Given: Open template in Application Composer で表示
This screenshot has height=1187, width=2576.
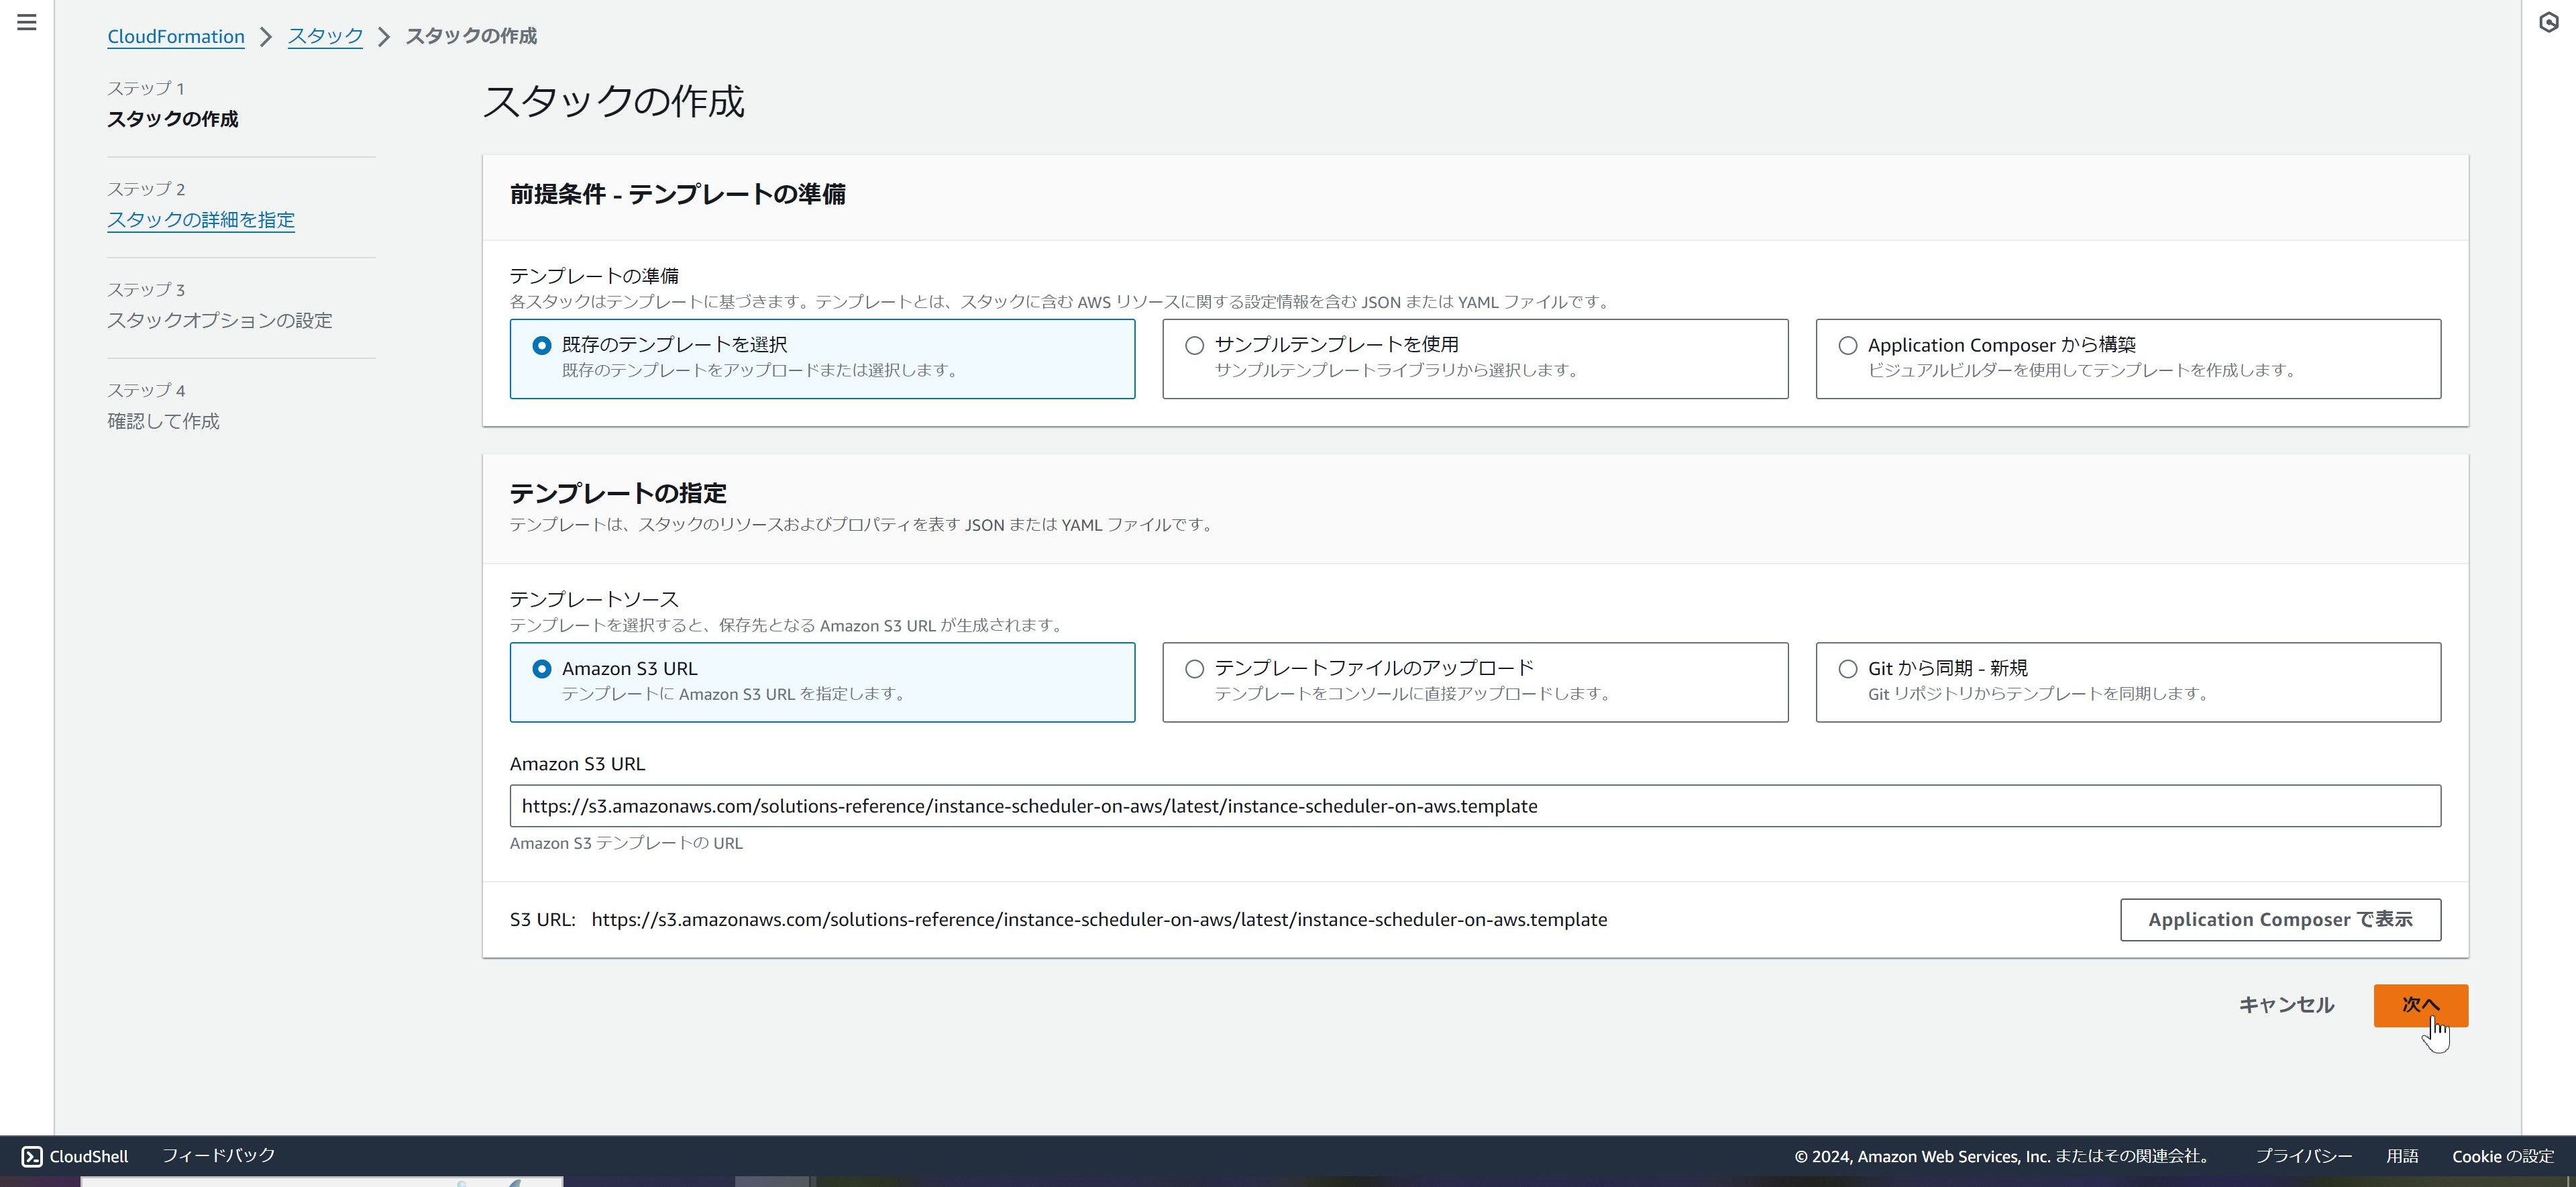Looking at the screenshot, I should pos(2280,919).
